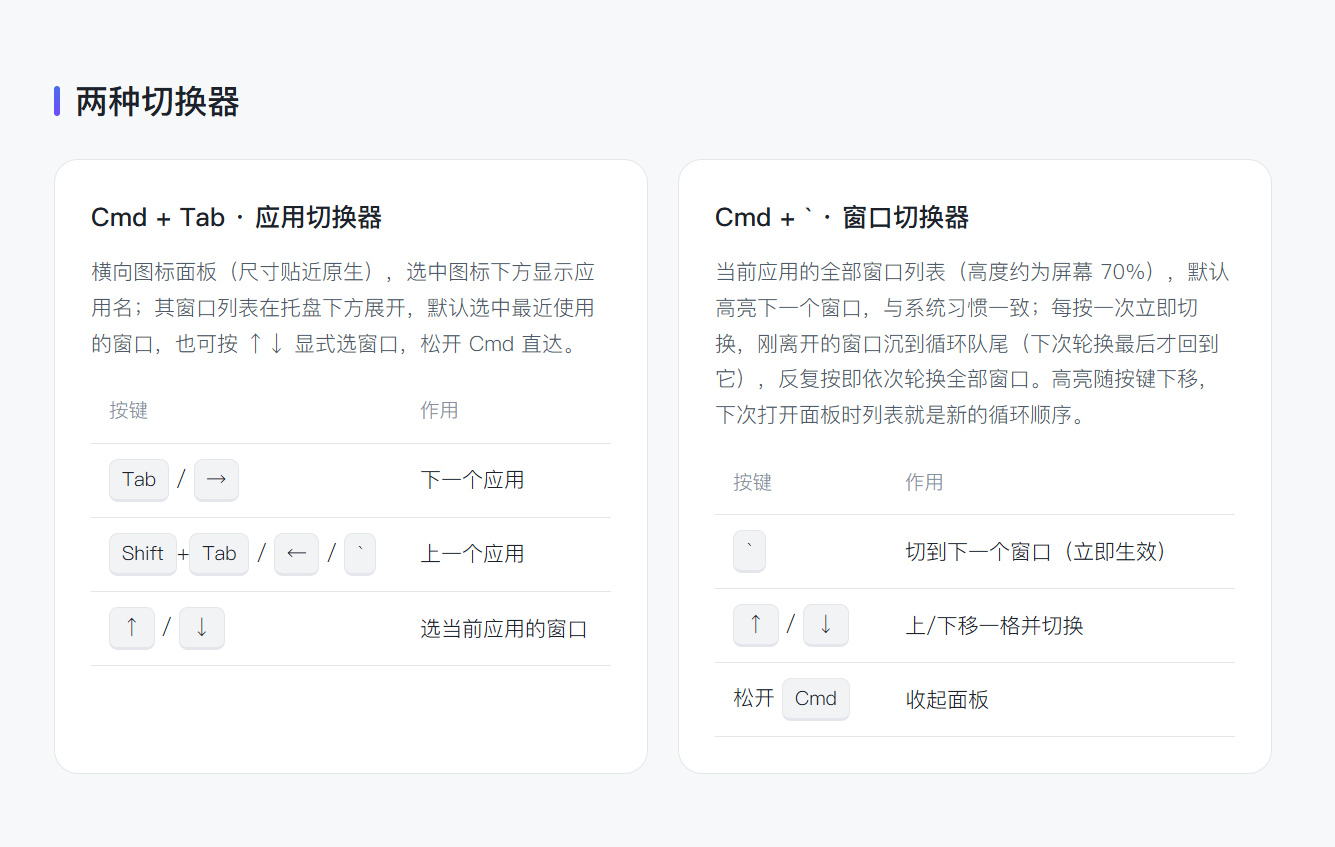Click the 作用 header in the 窗口切换器 table
1335x847 pixels.
click(925, 482)
